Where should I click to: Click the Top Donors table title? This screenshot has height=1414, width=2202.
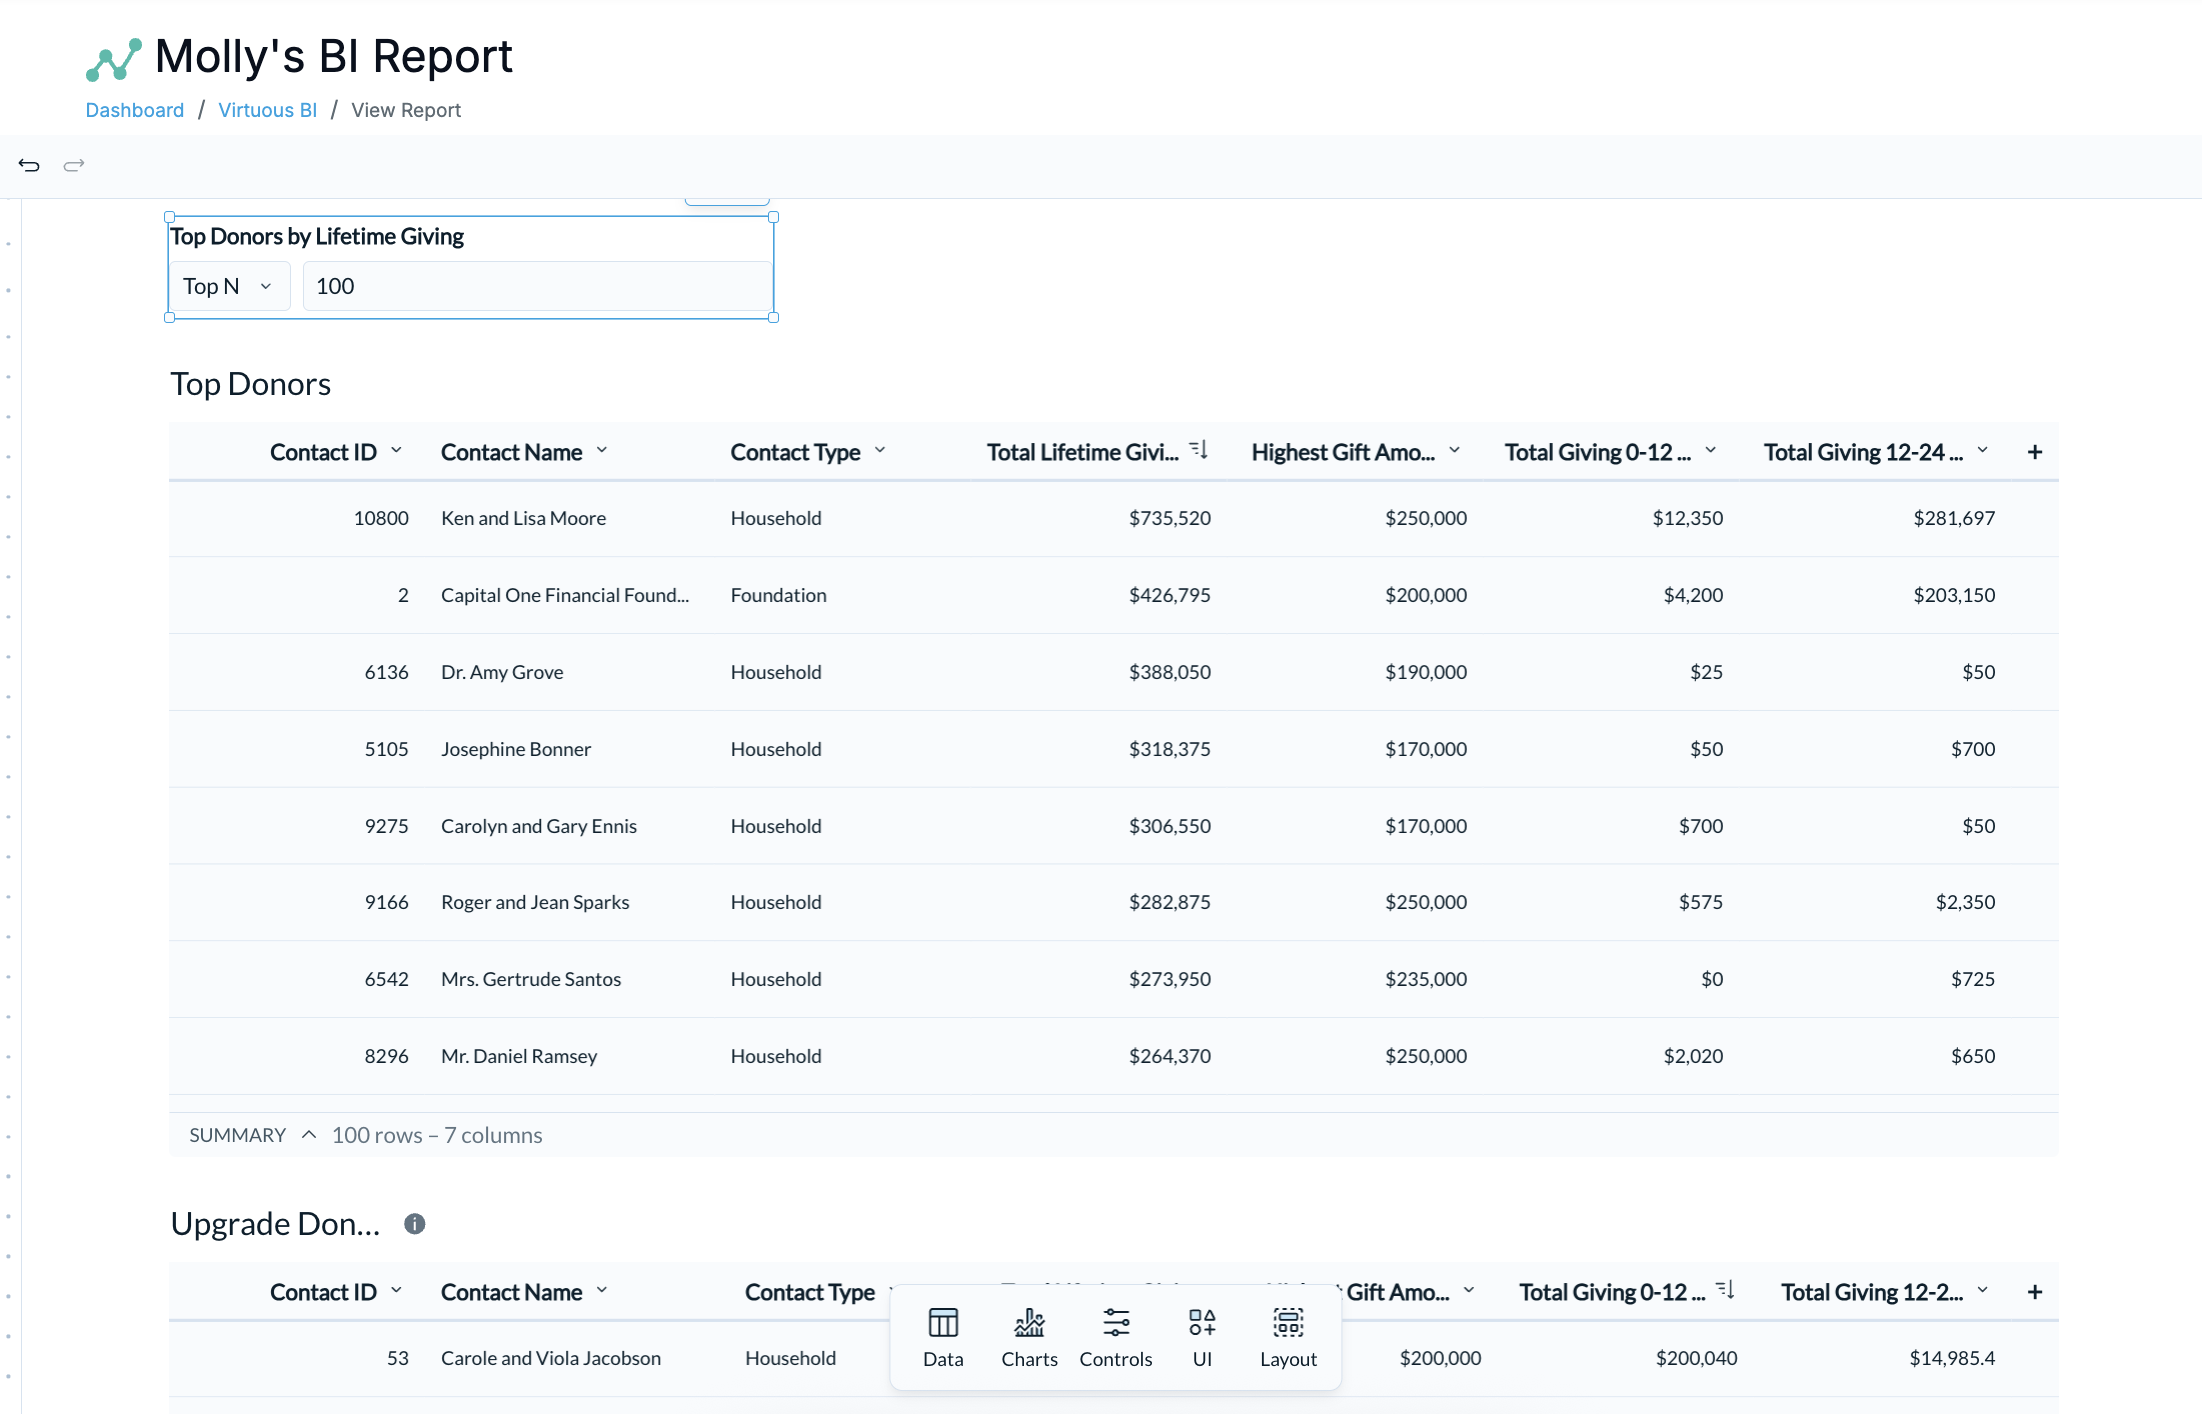tap(250, 384)
